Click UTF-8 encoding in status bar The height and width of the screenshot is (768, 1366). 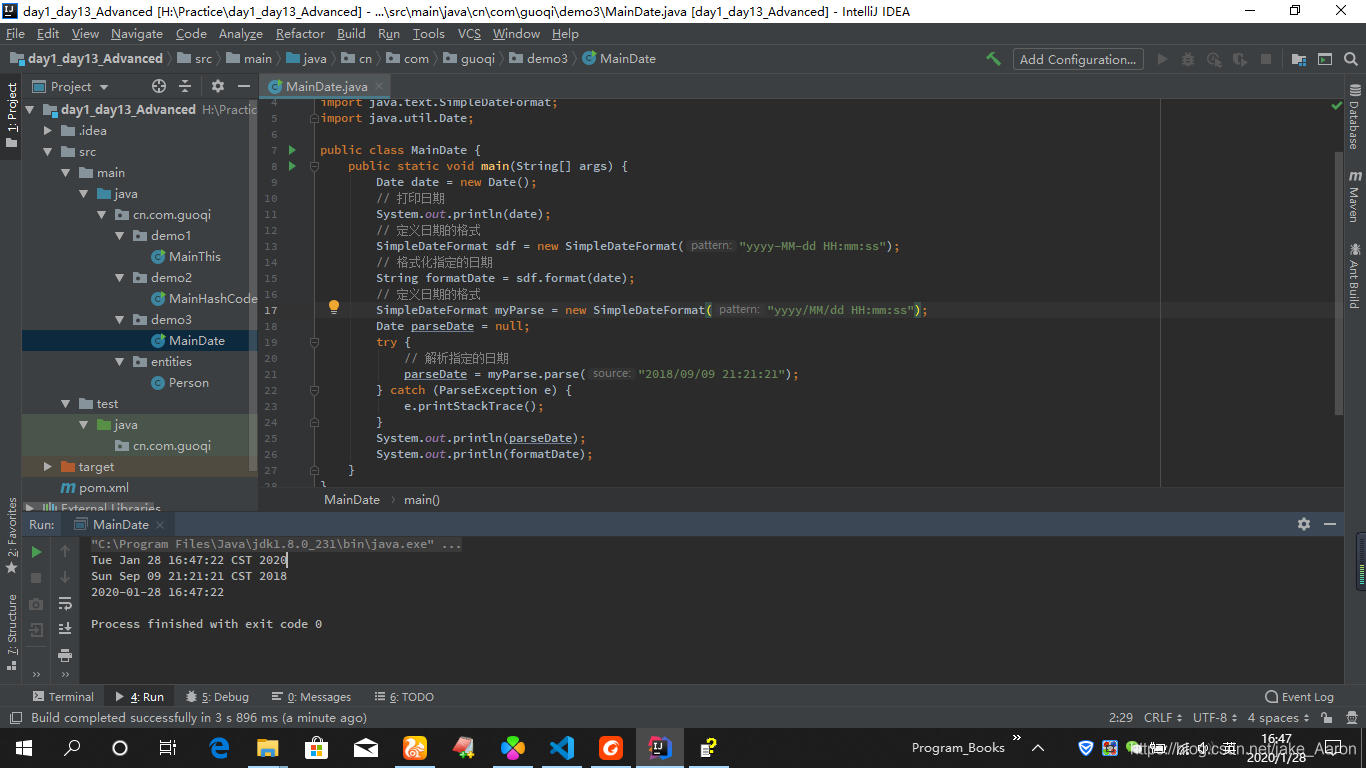(x=1214, y=718)
